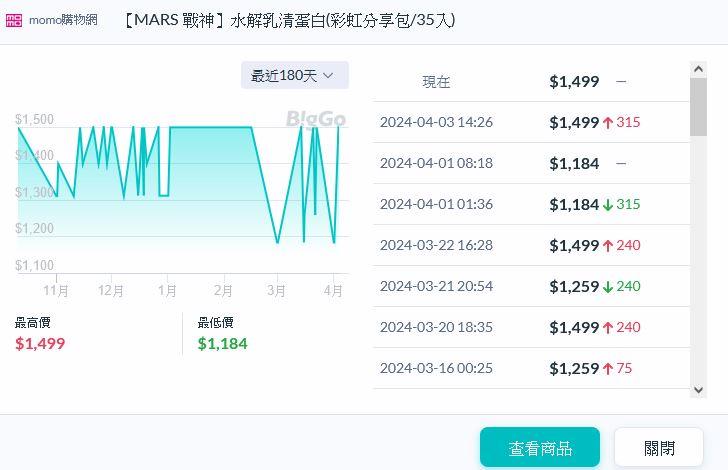
Task: Click the red up arrow beside 75
Action: [607, 369]
